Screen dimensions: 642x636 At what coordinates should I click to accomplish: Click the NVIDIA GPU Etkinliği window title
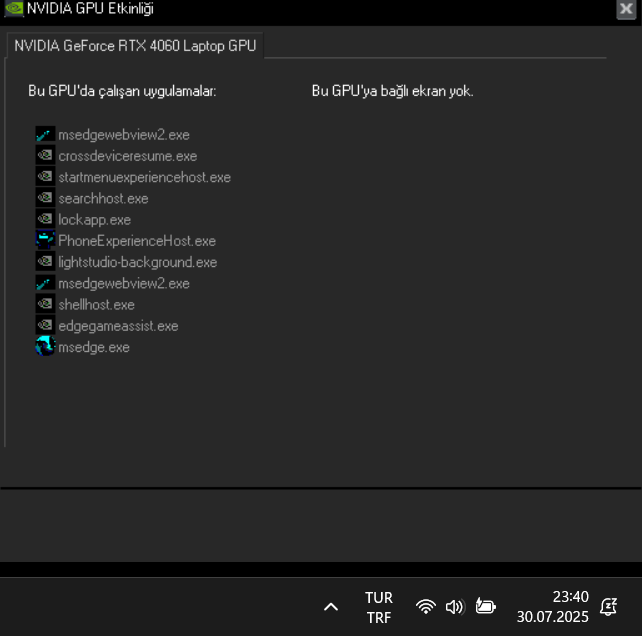90,8
